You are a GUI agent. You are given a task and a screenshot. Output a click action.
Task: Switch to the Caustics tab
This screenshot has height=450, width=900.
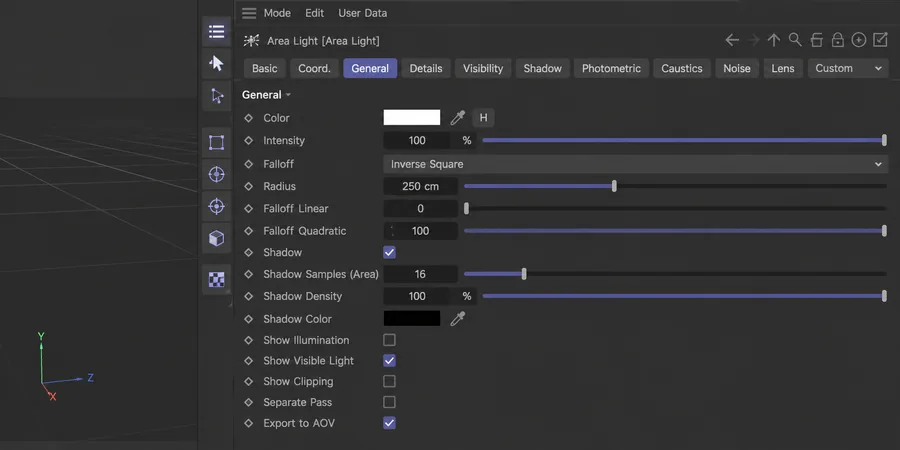tap(682, 68)
